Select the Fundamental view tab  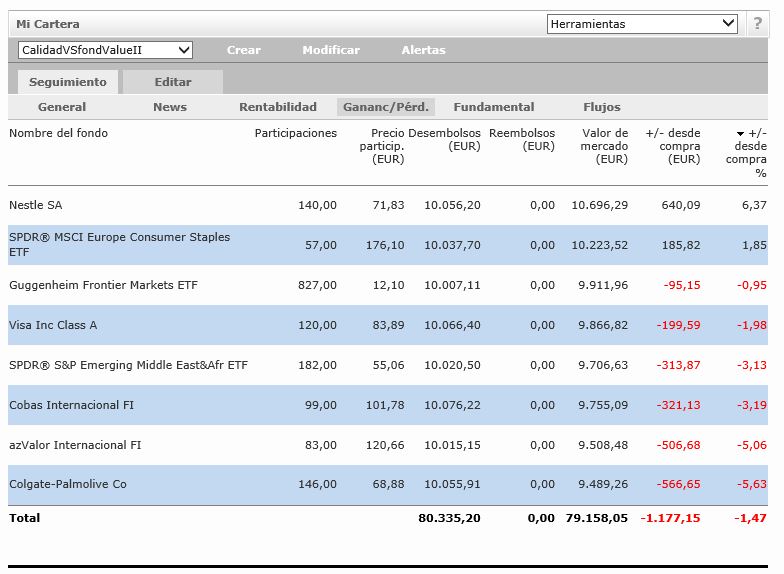[x=493, y=107]
